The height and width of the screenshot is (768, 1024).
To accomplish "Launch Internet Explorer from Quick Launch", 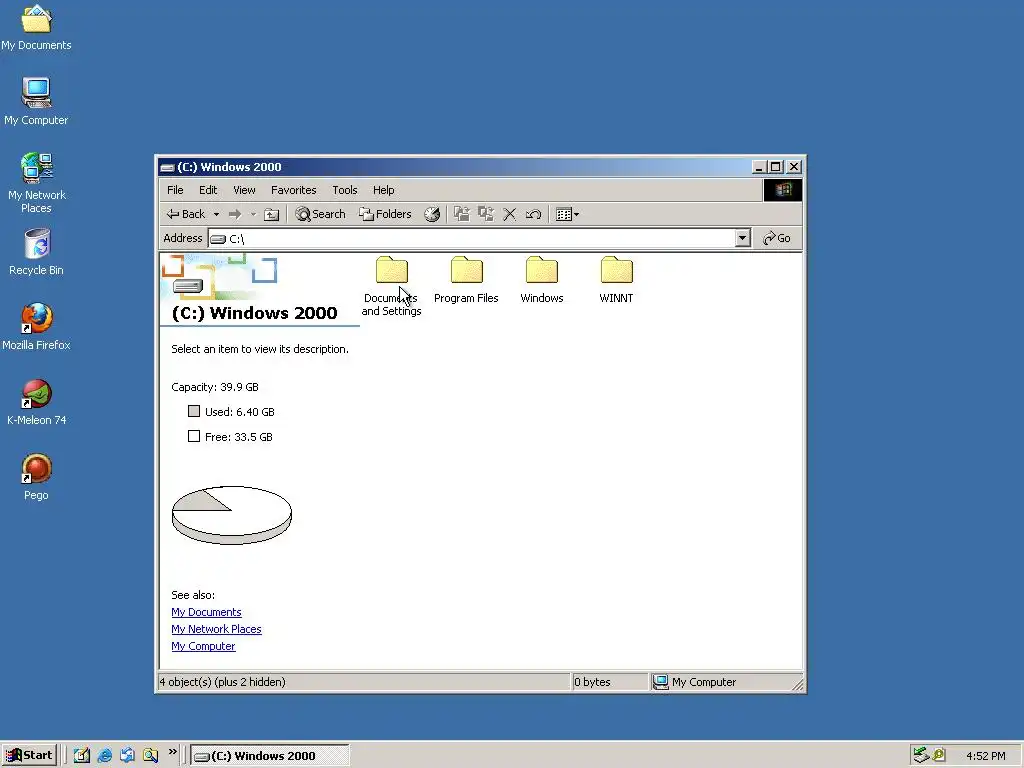I will [104, 756].
